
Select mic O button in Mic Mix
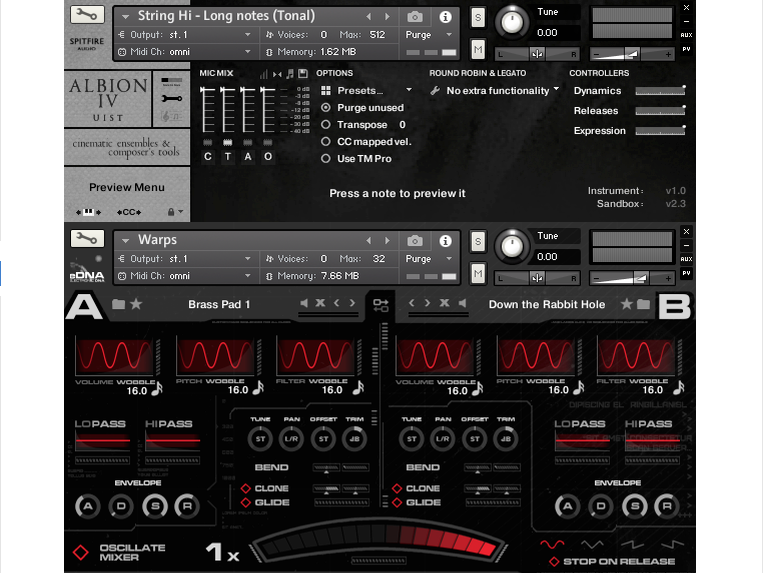click(x=268, y=157)
